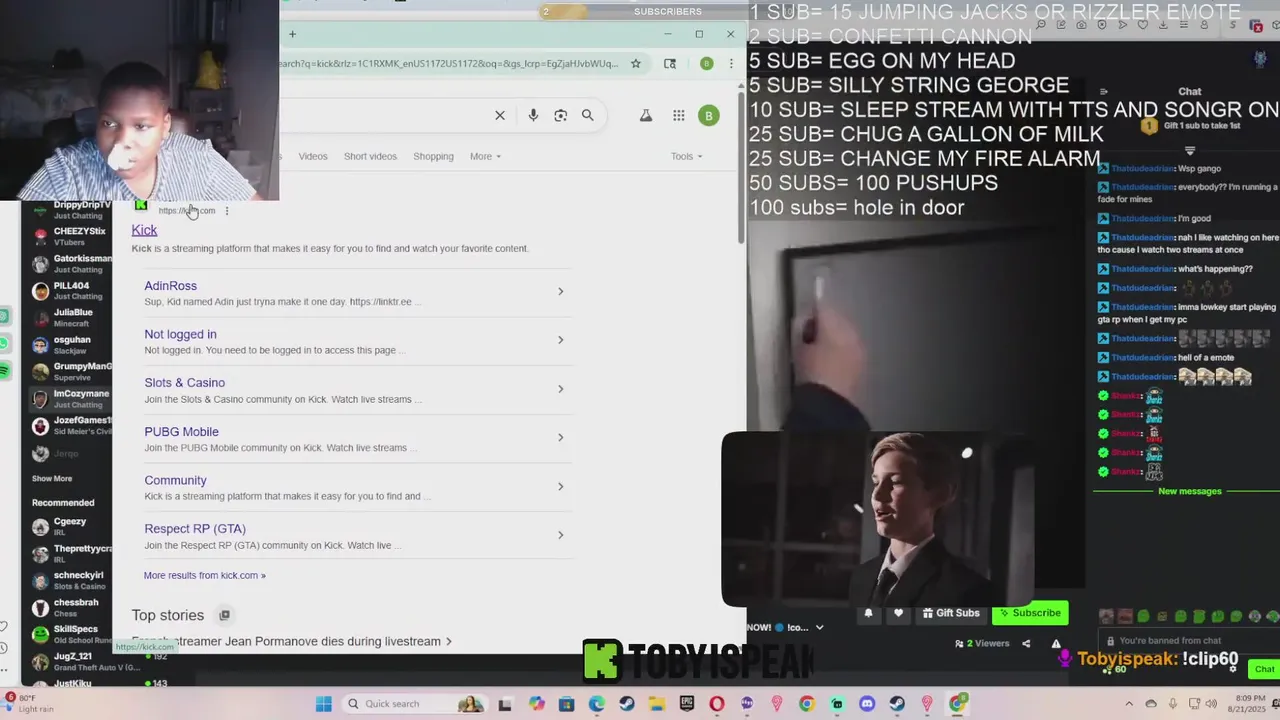Open Chrome three-dot menu
1280x720 pixels.
coord(731,63)
